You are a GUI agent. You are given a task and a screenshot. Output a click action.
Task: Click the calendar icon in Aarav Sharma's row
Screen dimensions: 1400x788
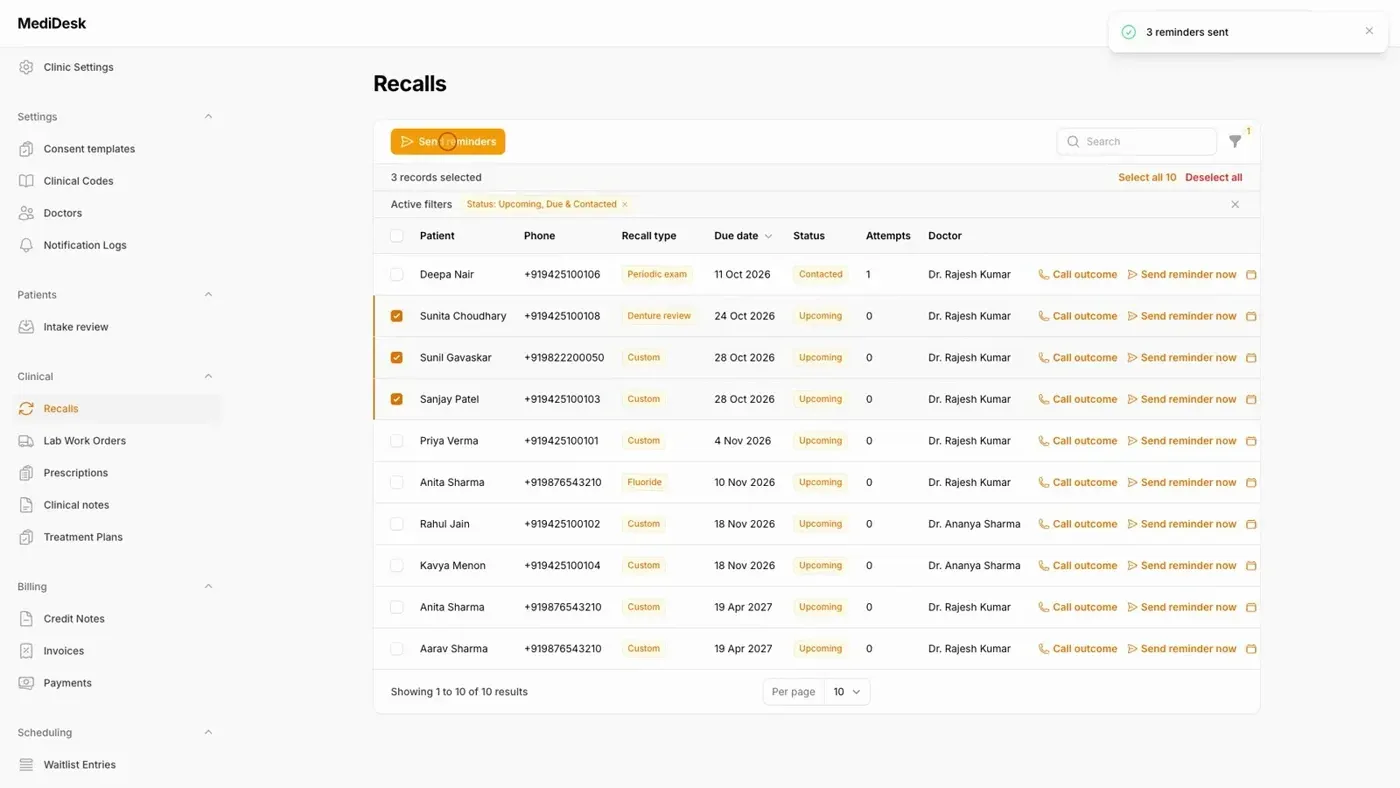click(1251, 649)
